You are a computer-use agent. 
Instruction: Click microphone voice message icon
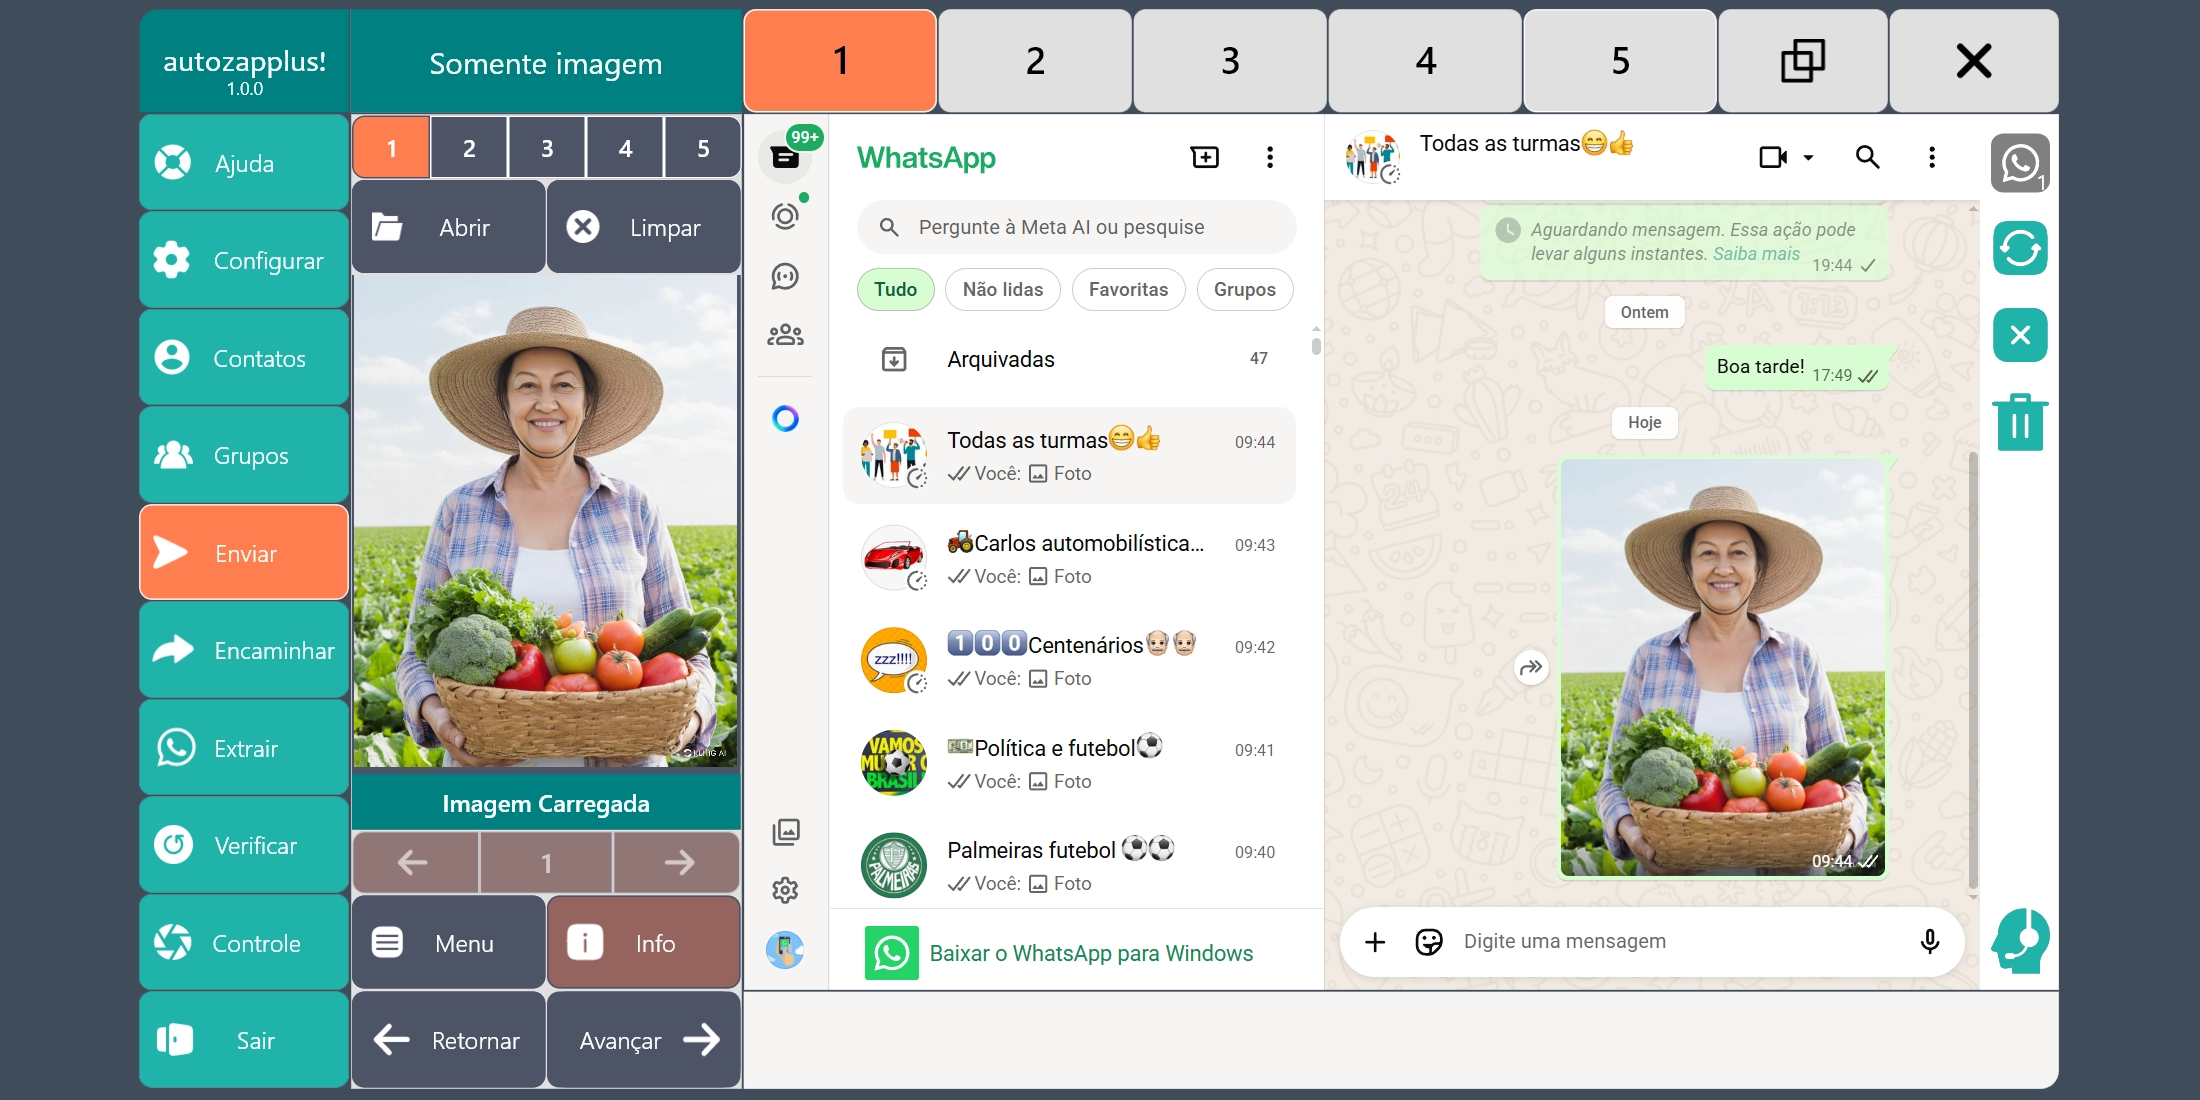1929,941
